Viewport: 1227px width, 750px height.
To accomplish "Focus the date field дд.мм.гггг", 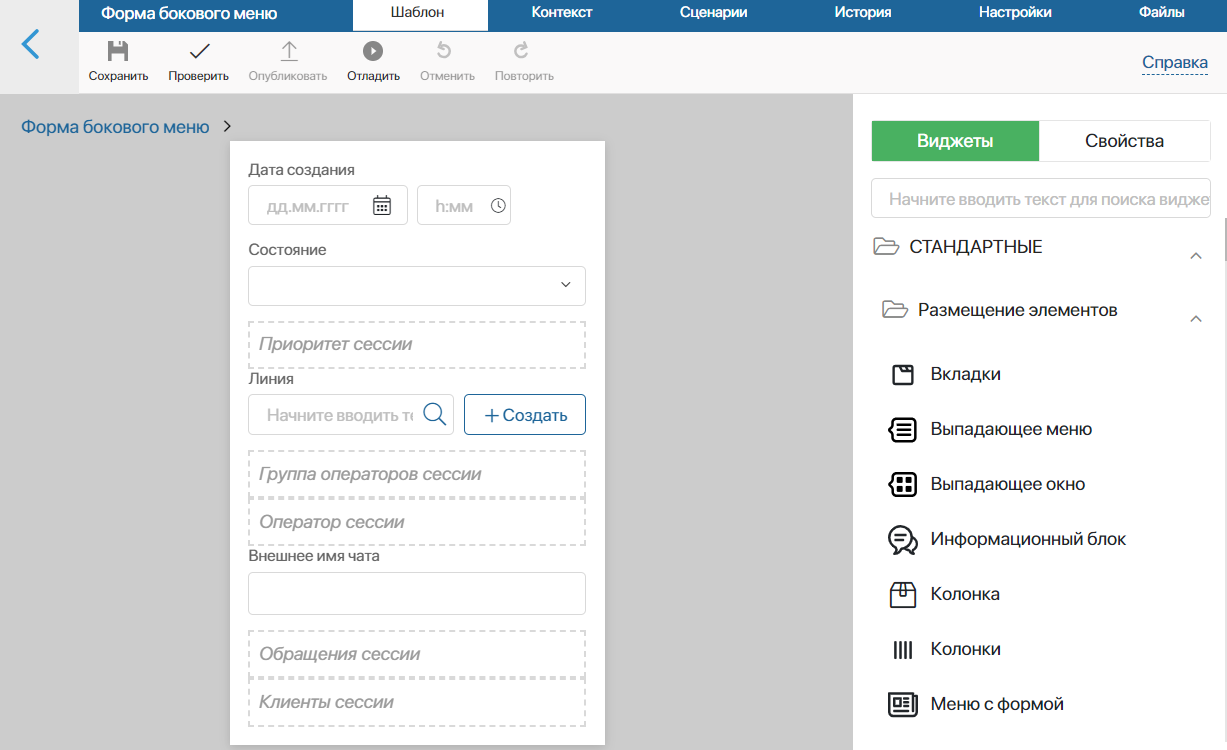I will coord(328,205).
